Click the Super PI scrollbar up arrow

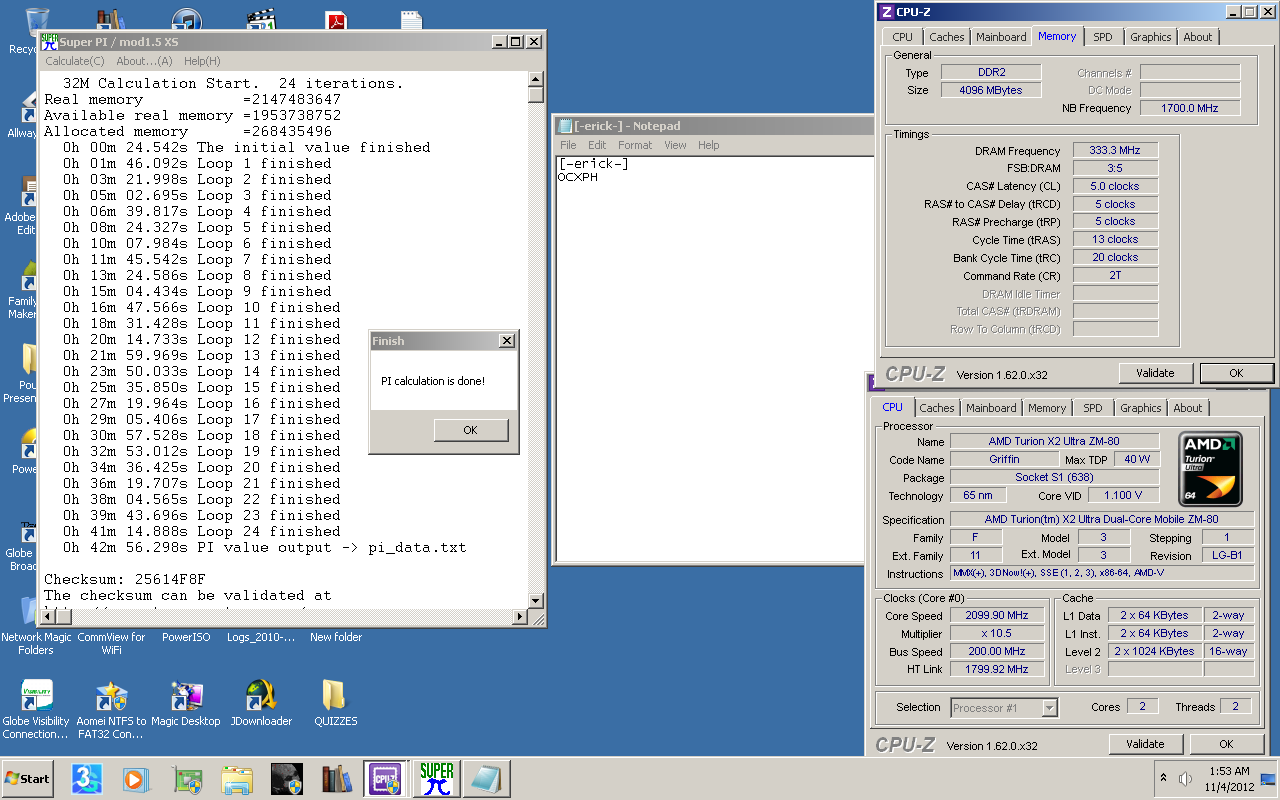(536, 79)
